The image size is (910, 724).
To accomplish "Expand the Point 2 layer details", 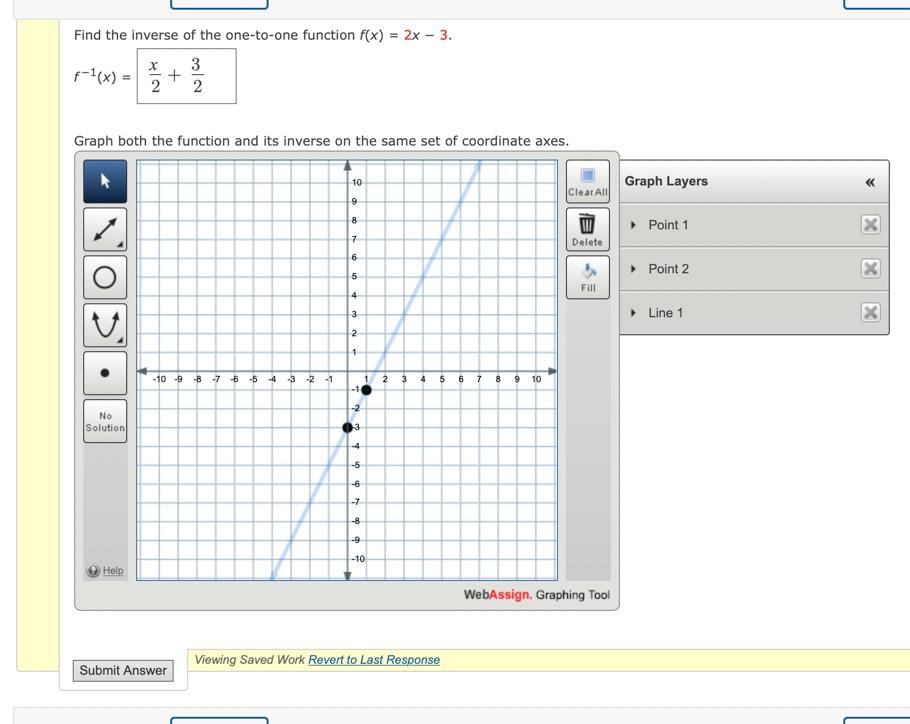I will click(631, 269).
